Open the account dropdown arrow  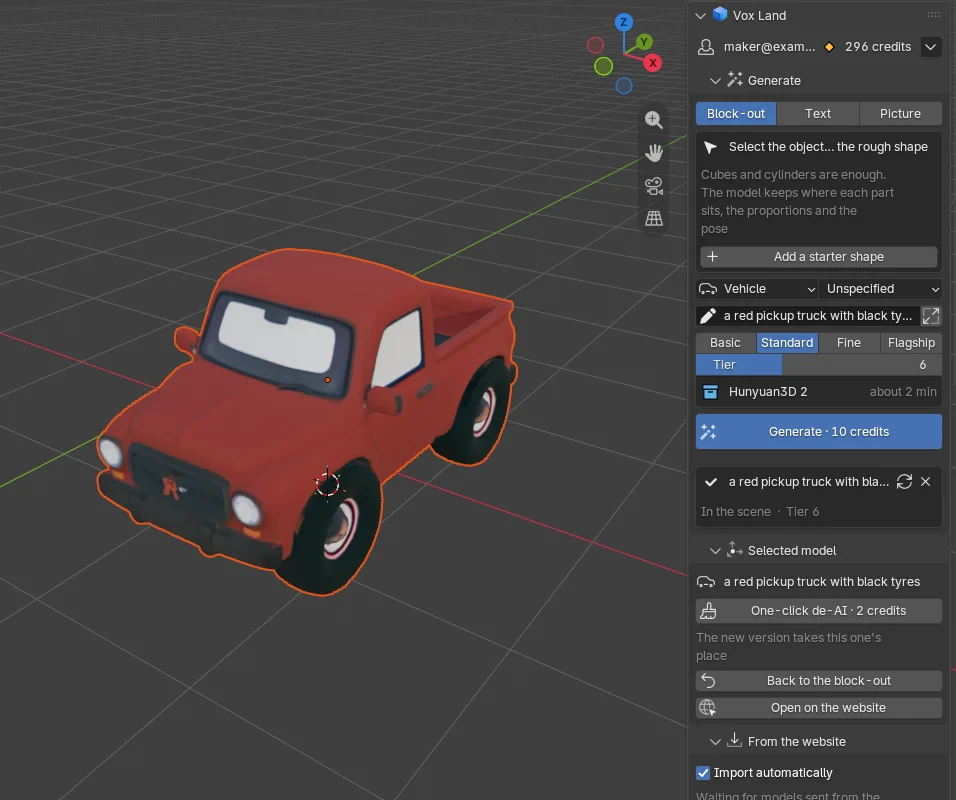pyautogui.click(x=930, y=47)
